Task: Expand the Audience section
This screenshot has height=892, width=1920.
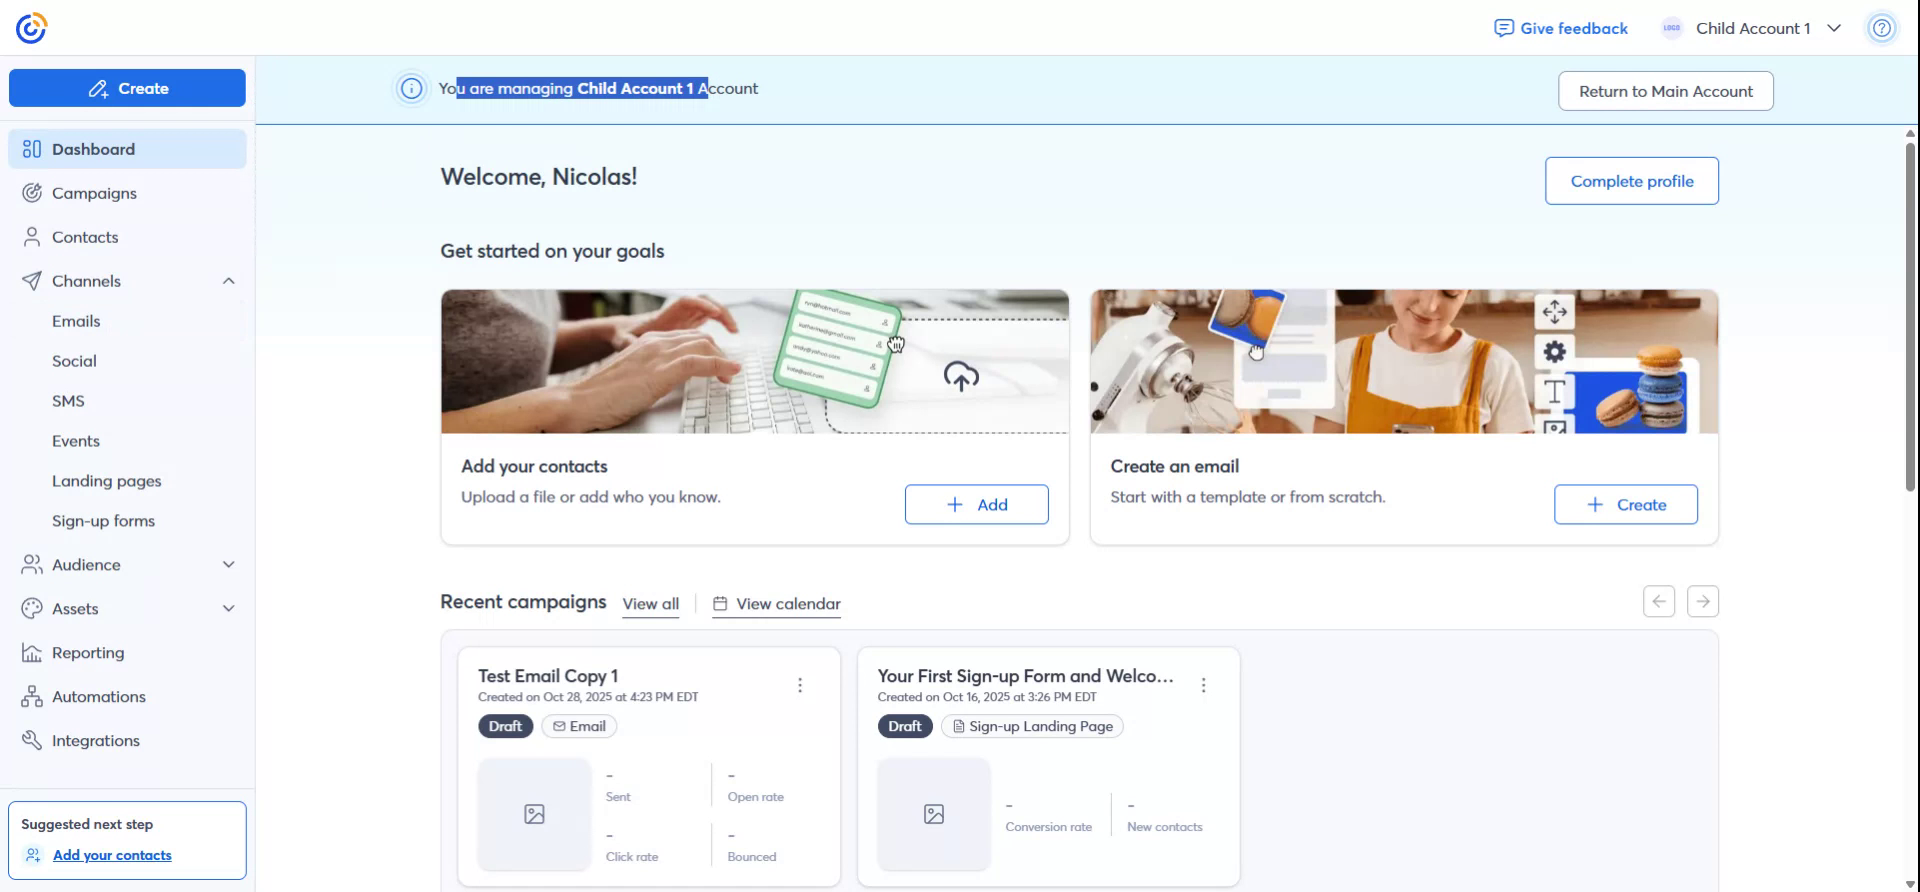Action: pos(229,565)
